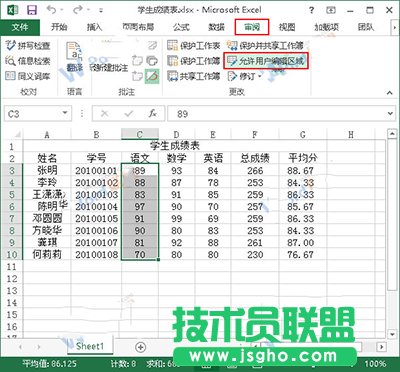Click 共享工作簿 share workbook
This screenshot has height=372, width=400.
coord(194,76)
